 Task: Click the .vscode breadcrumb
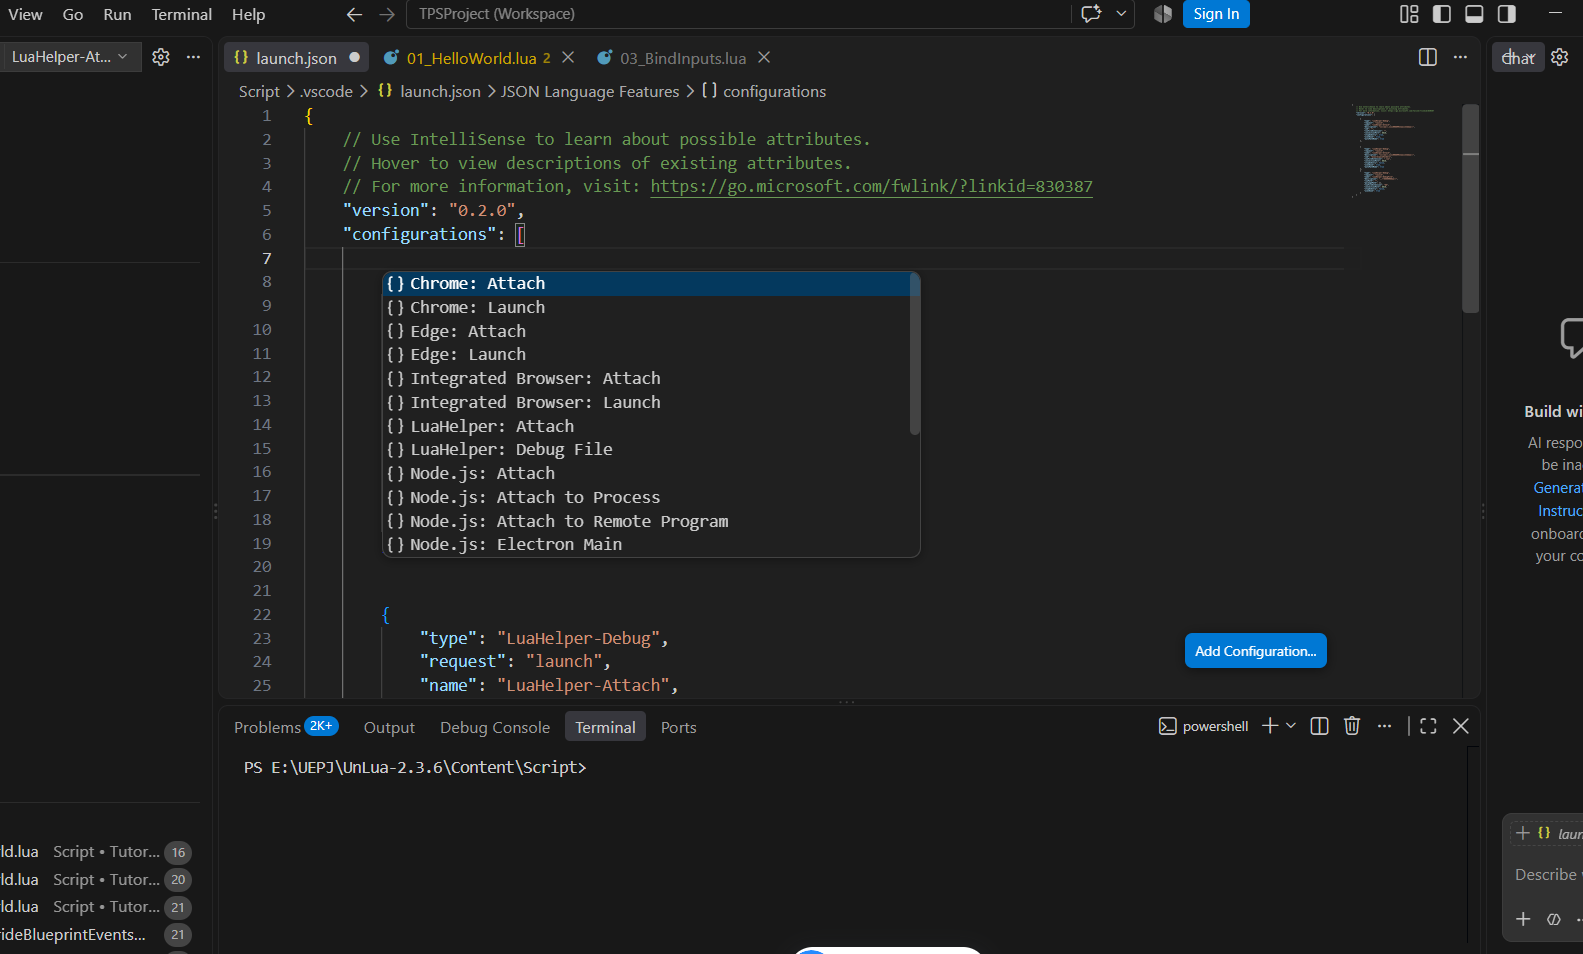point(327,91)
